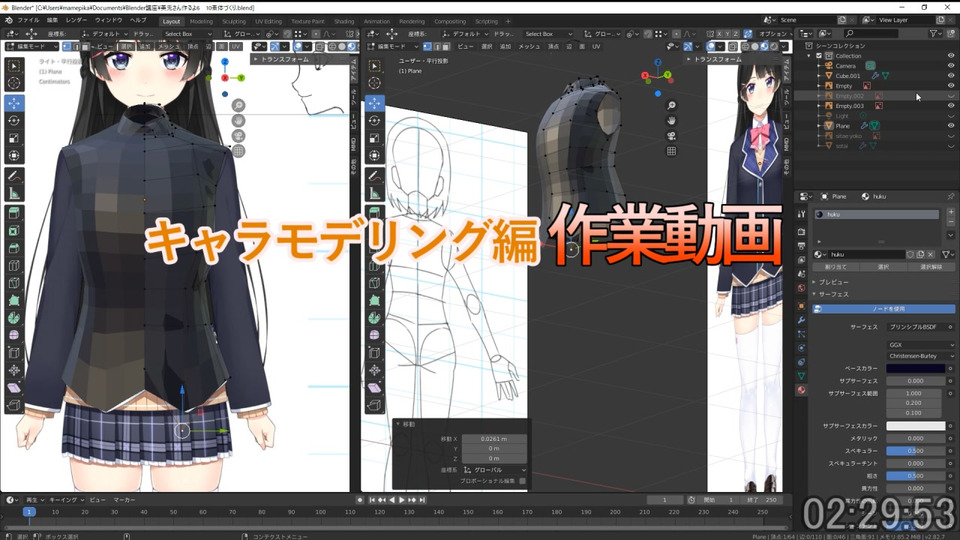Click the Deselect material button
Image resolution: width=960 pixels, height=540 pixels.
931,267
